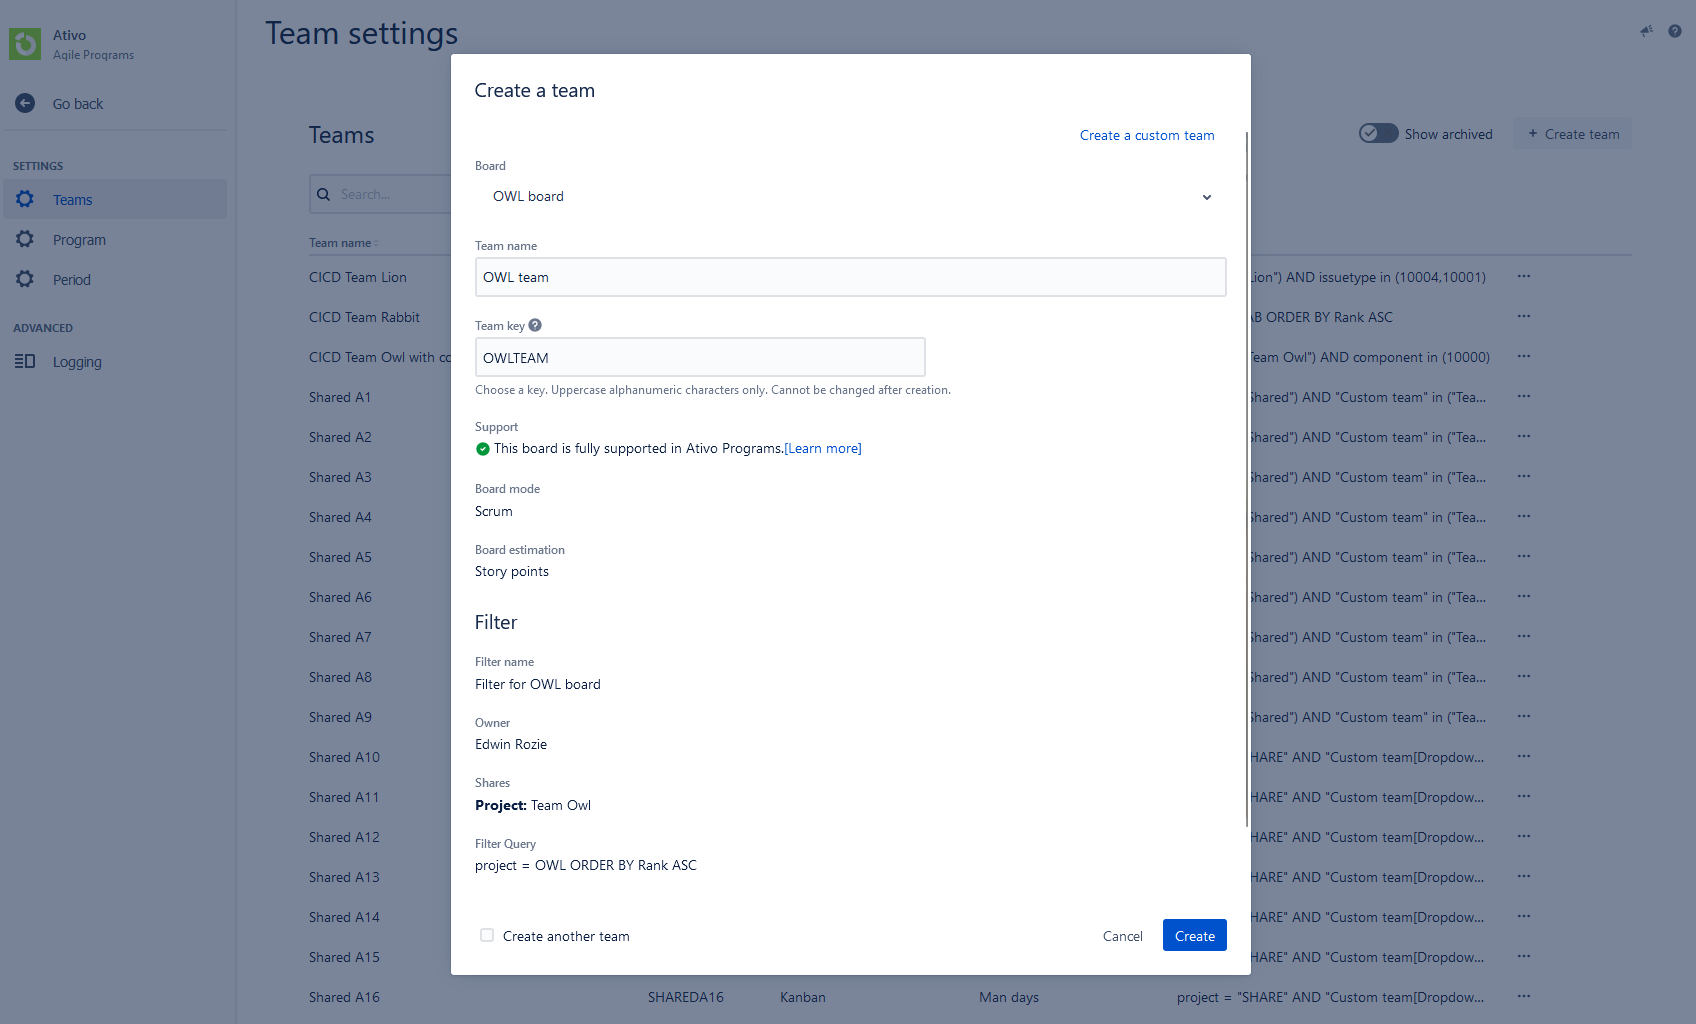The width and height of the screenshot is (1696, 1024).
Task: Check the Create another team checkbox
Action: [487, 936]
